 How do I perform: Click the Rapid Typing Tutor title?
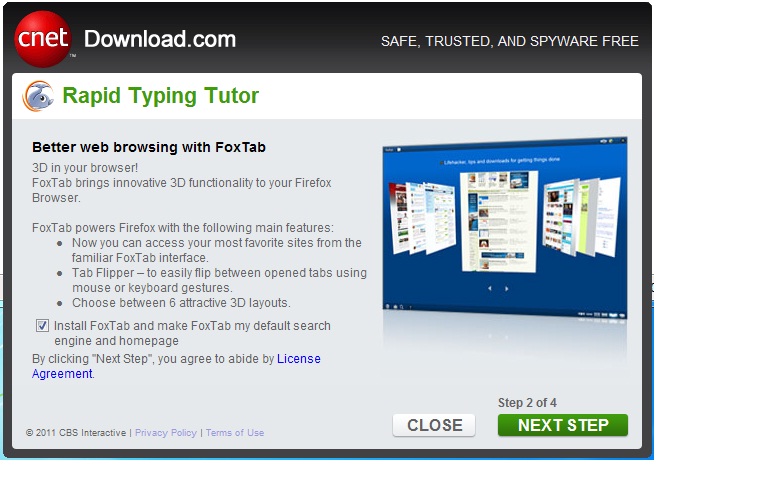pyautogui.click(x=160, y=96)
